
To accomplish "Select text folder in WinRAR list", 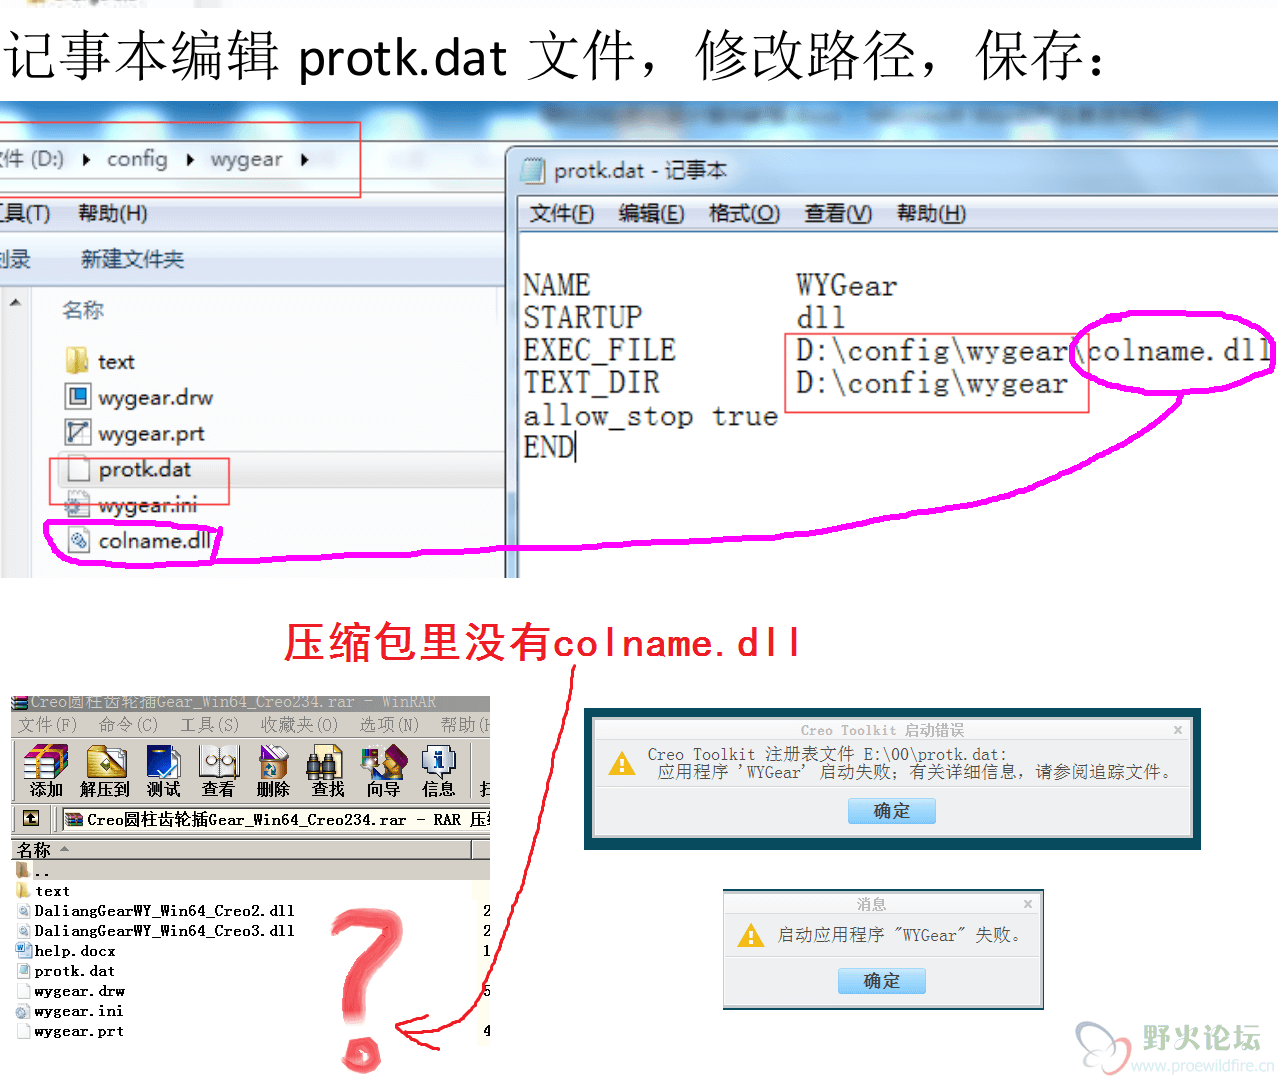I will (x=43, y=891).
